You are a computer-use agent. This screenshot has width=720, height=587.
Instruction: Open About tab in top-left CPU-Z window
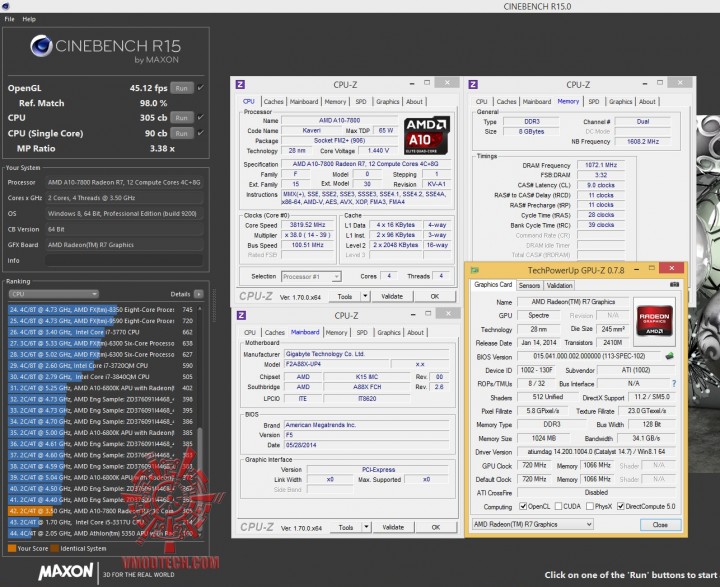coord(414,102)
